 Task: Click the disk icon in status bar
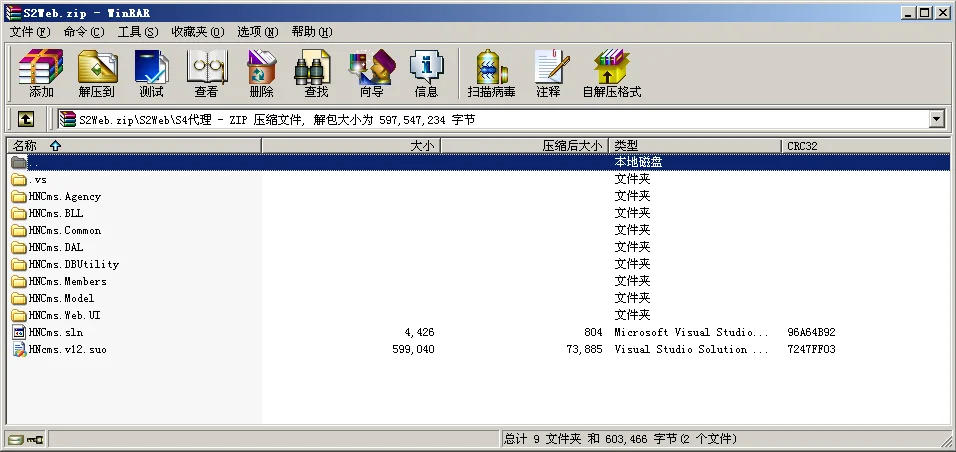pyautogui.click(x=15, y=439)
